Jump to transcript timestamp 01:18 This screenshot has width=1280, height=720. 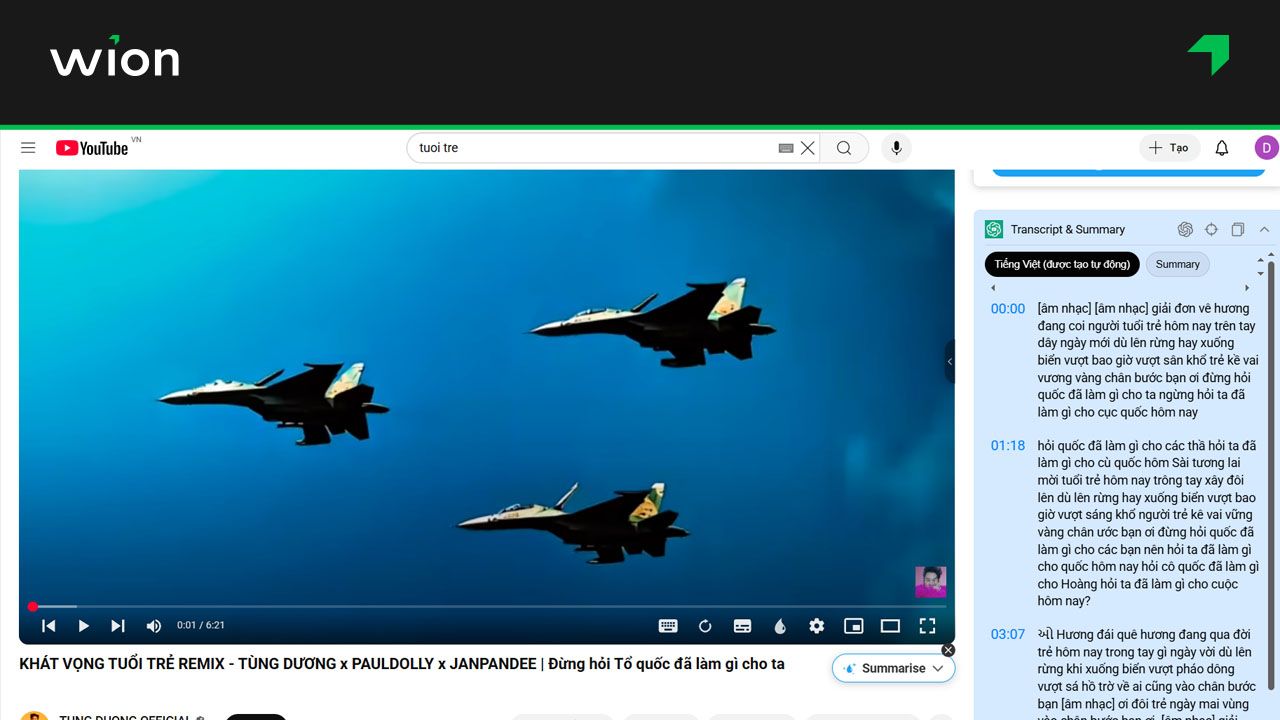tap(1008, 445)
